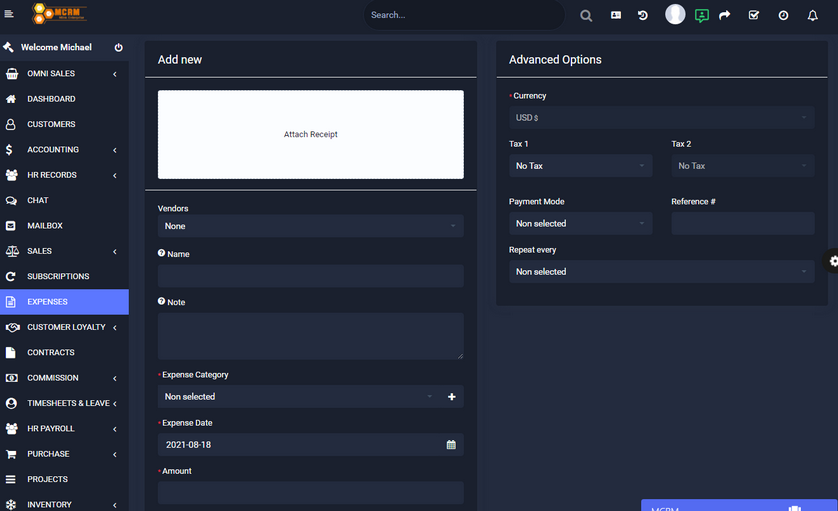
Task: Click the magnifier search icon
Action: coord(586,15)
